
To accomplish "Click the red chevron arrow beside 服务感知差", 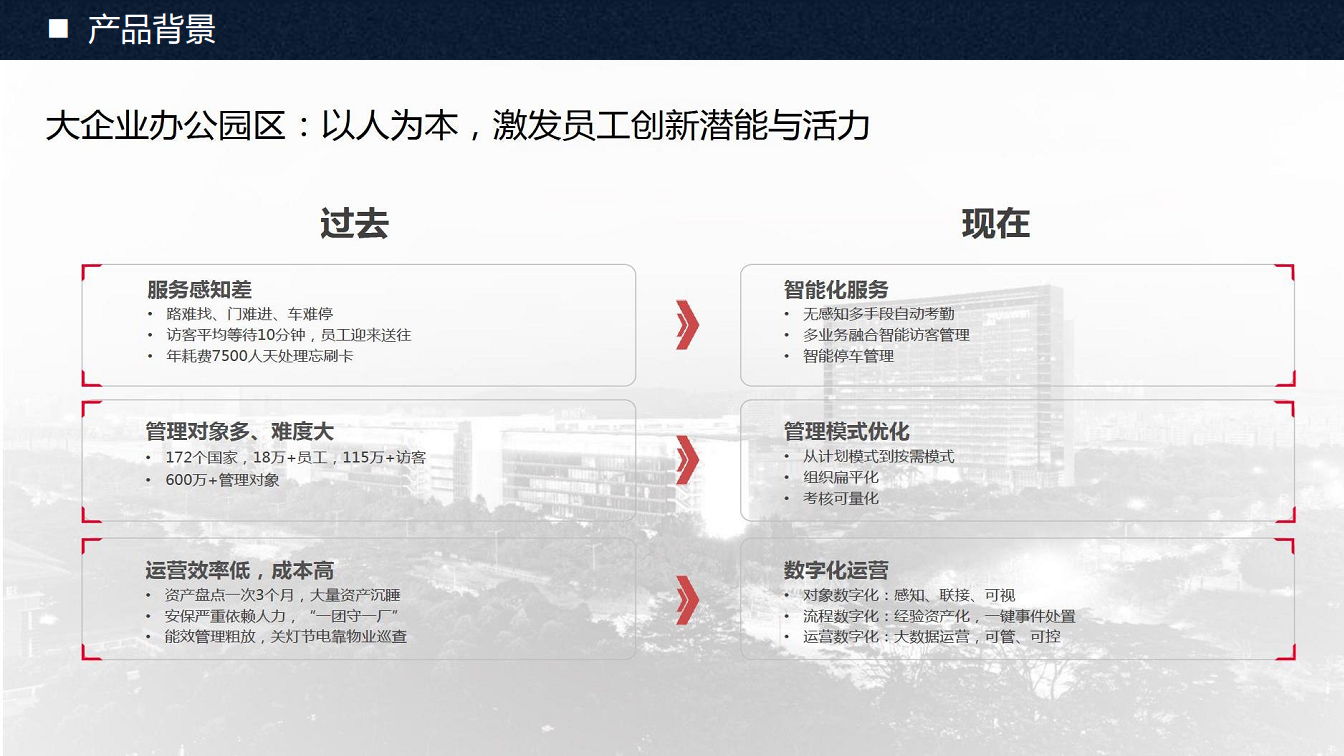I will pyautogui.click(x=687, y=324).
